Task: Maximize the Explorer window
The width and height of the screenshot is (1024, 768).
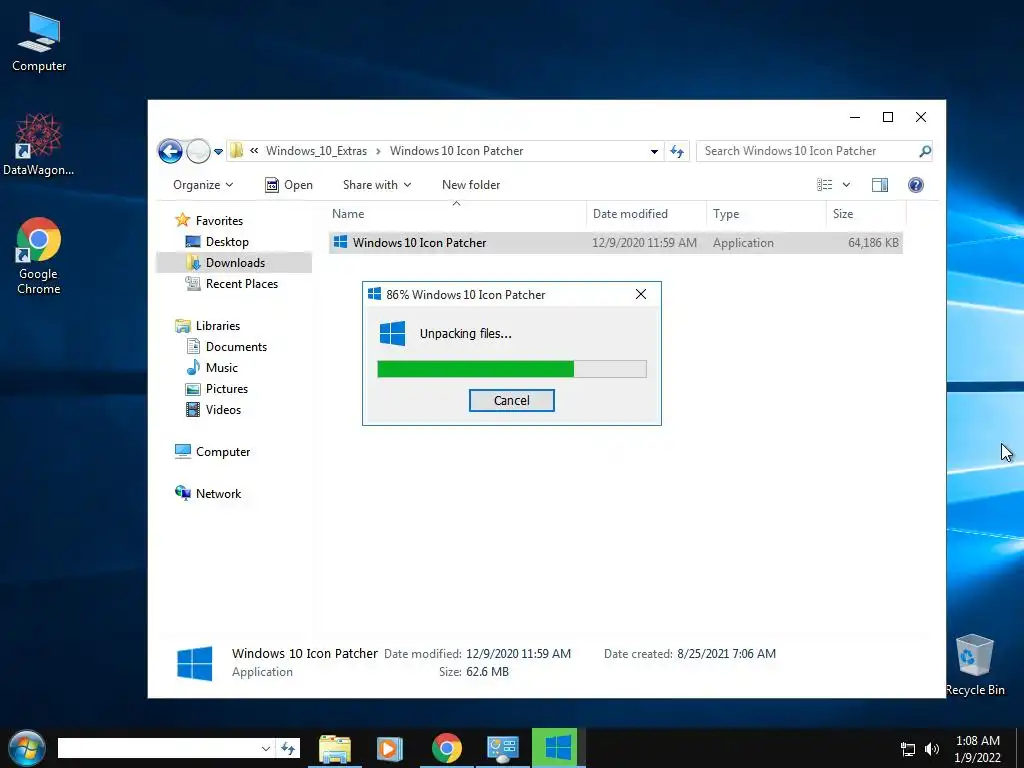Action: (x=888, y=117)
